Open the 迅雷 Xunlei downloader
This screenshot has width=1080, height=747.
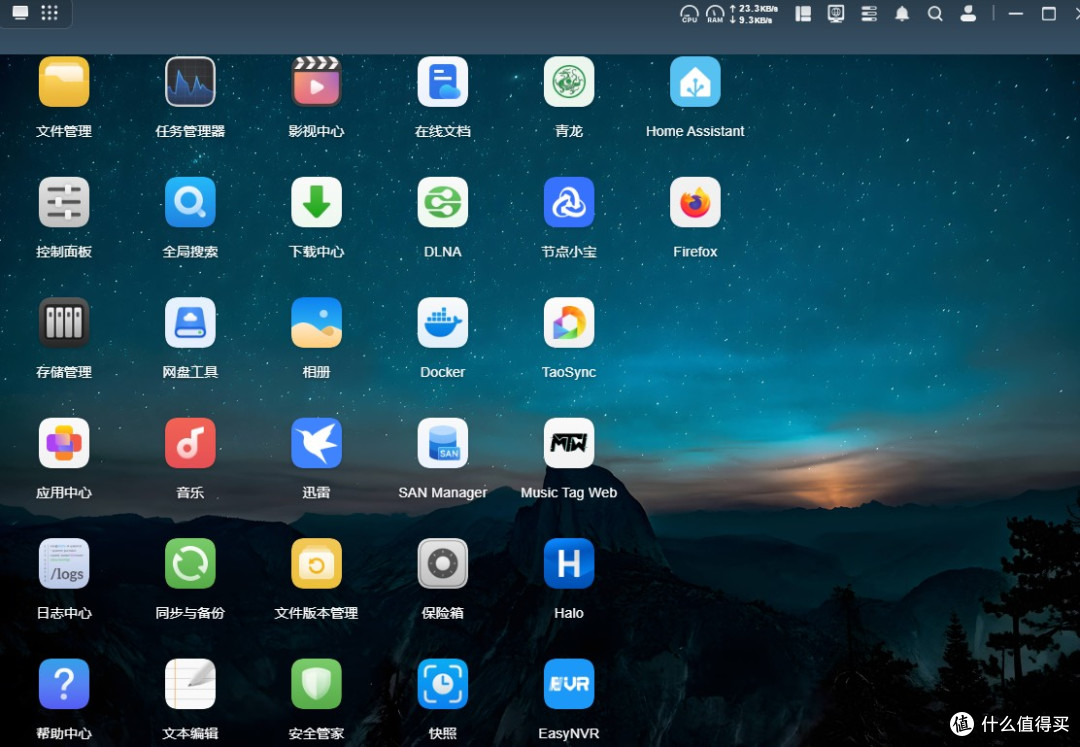tap(316, 443)
